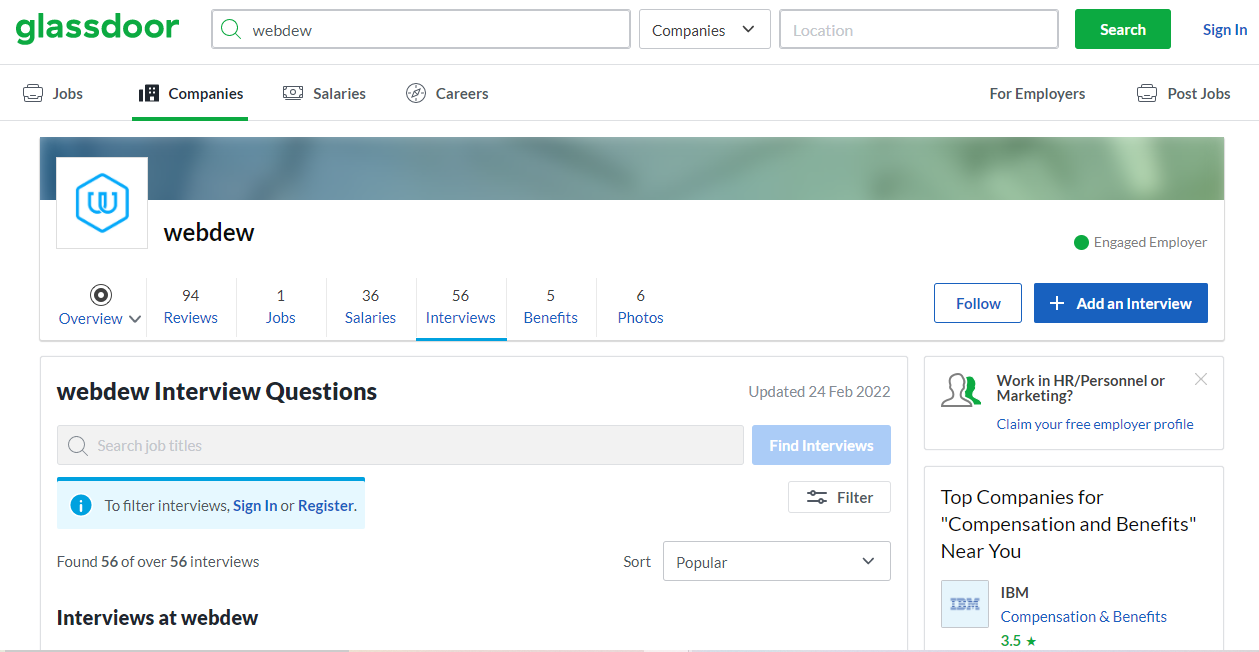Click the IBM logo thumbnail
The width and height of the screenshot is (1259, 652).
964,604
